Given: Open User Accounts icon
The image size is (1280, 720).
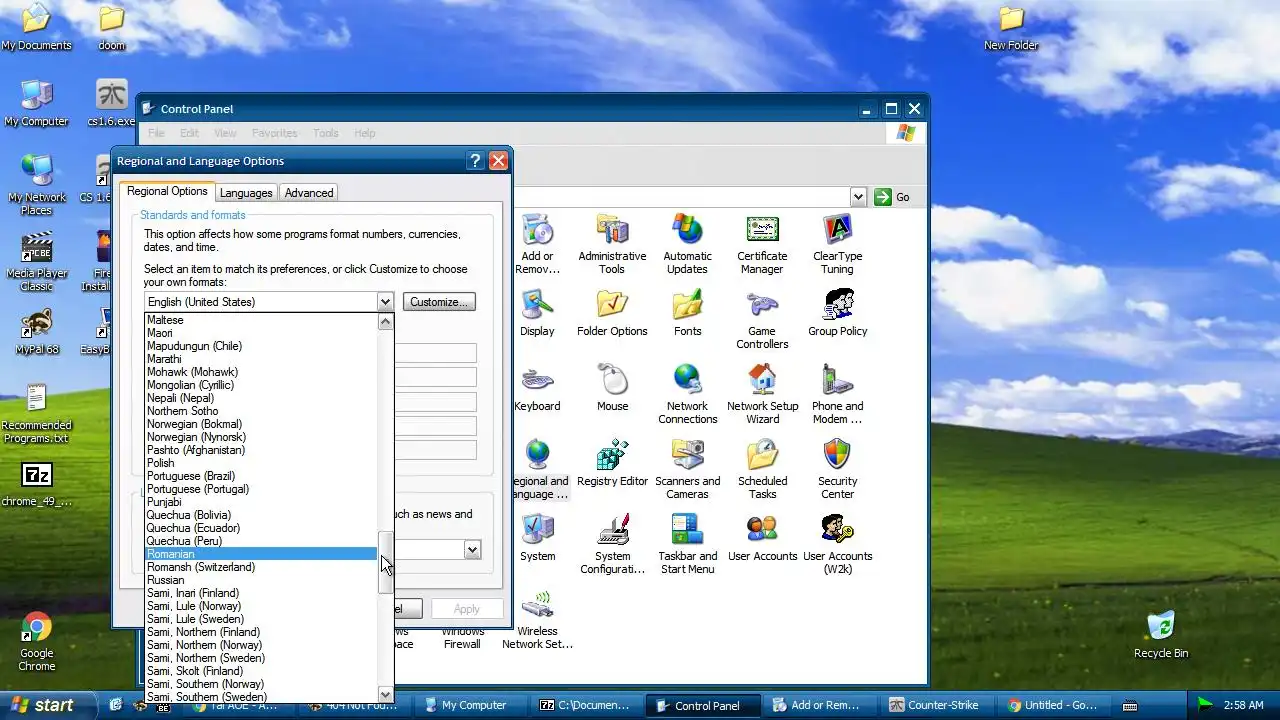Looking at the screenshot, I should tap(762, 538).
